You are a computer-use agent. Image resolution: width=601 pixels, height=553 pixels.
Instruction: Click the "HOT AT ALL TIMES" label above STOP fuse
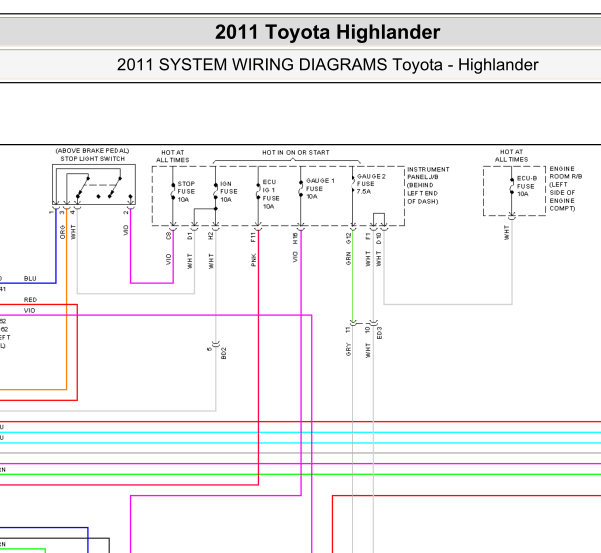(172, 156)
